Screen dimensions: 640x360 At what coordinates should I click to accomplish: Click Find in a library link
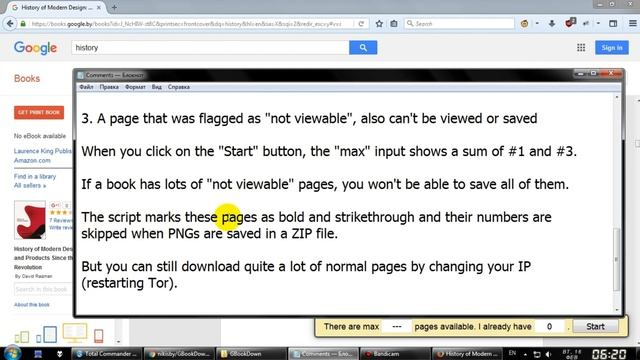35,176
